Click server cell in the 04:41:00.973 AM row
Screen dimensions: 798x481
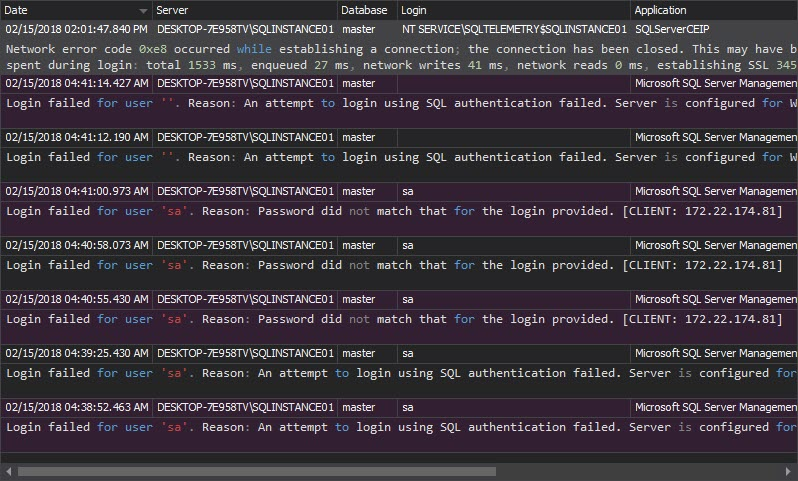click(245, 191)
